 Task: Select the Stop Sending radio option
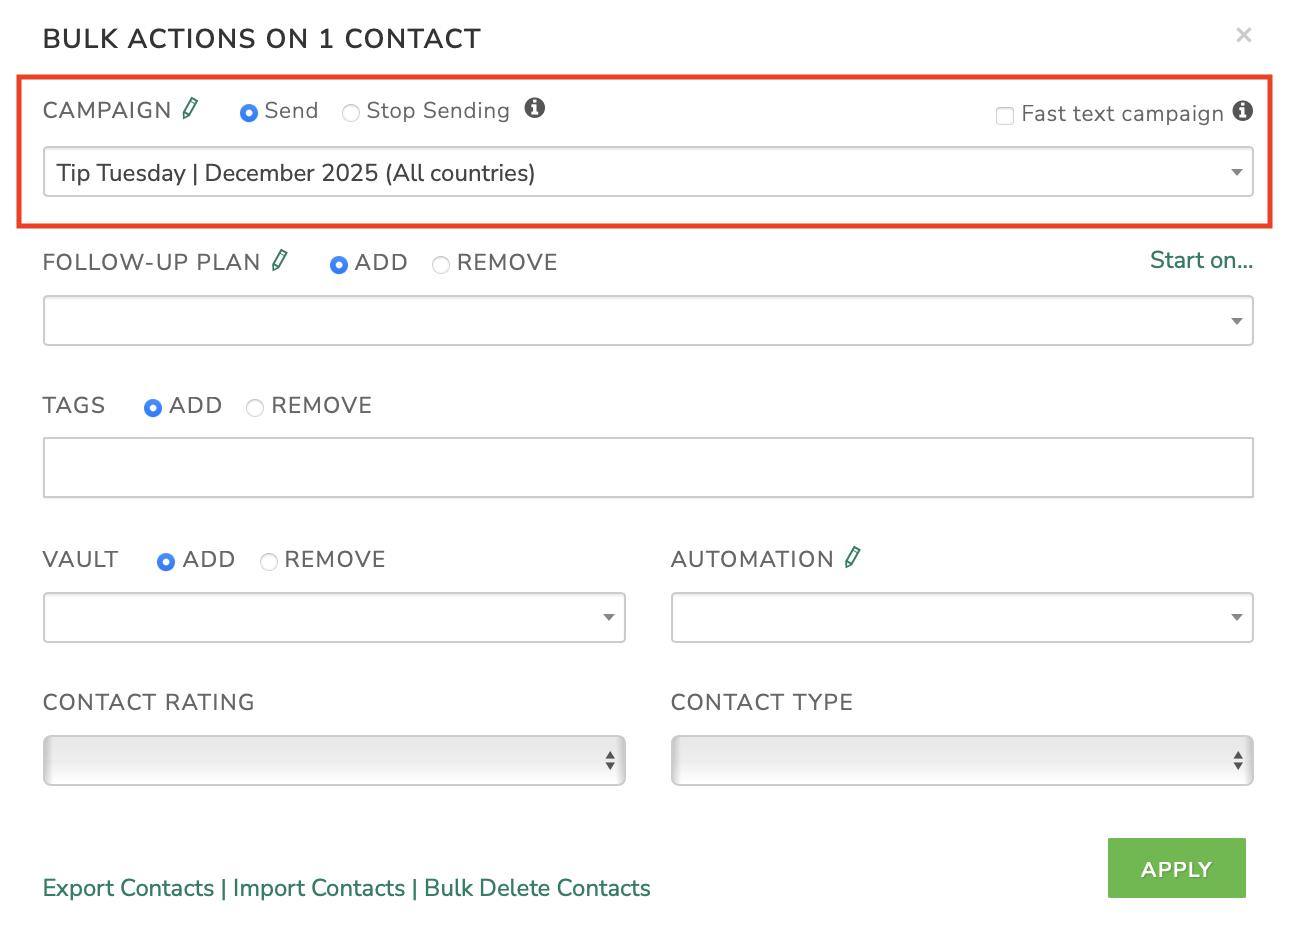tap(351, 113)
